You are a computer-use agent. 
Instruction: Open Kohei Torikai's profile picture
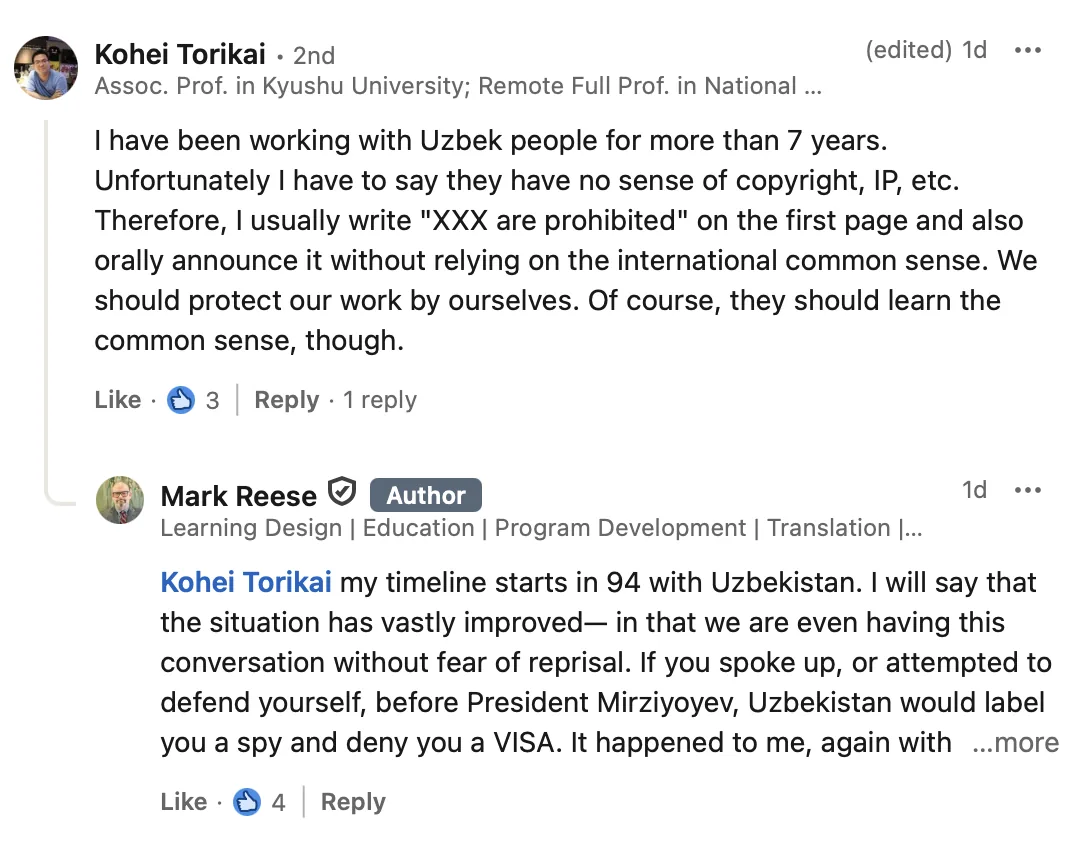(x=46, y=68)
